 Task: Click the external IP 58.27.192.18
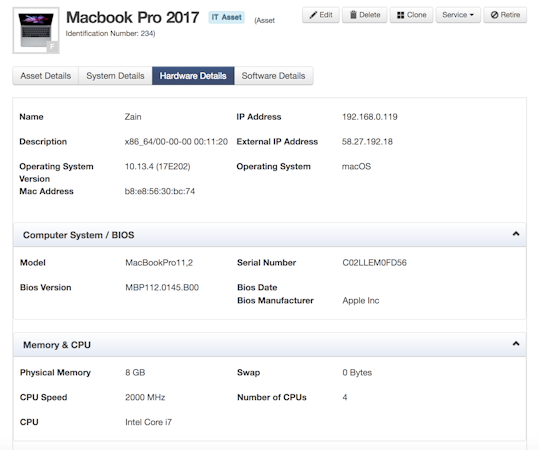click(367, 142)
